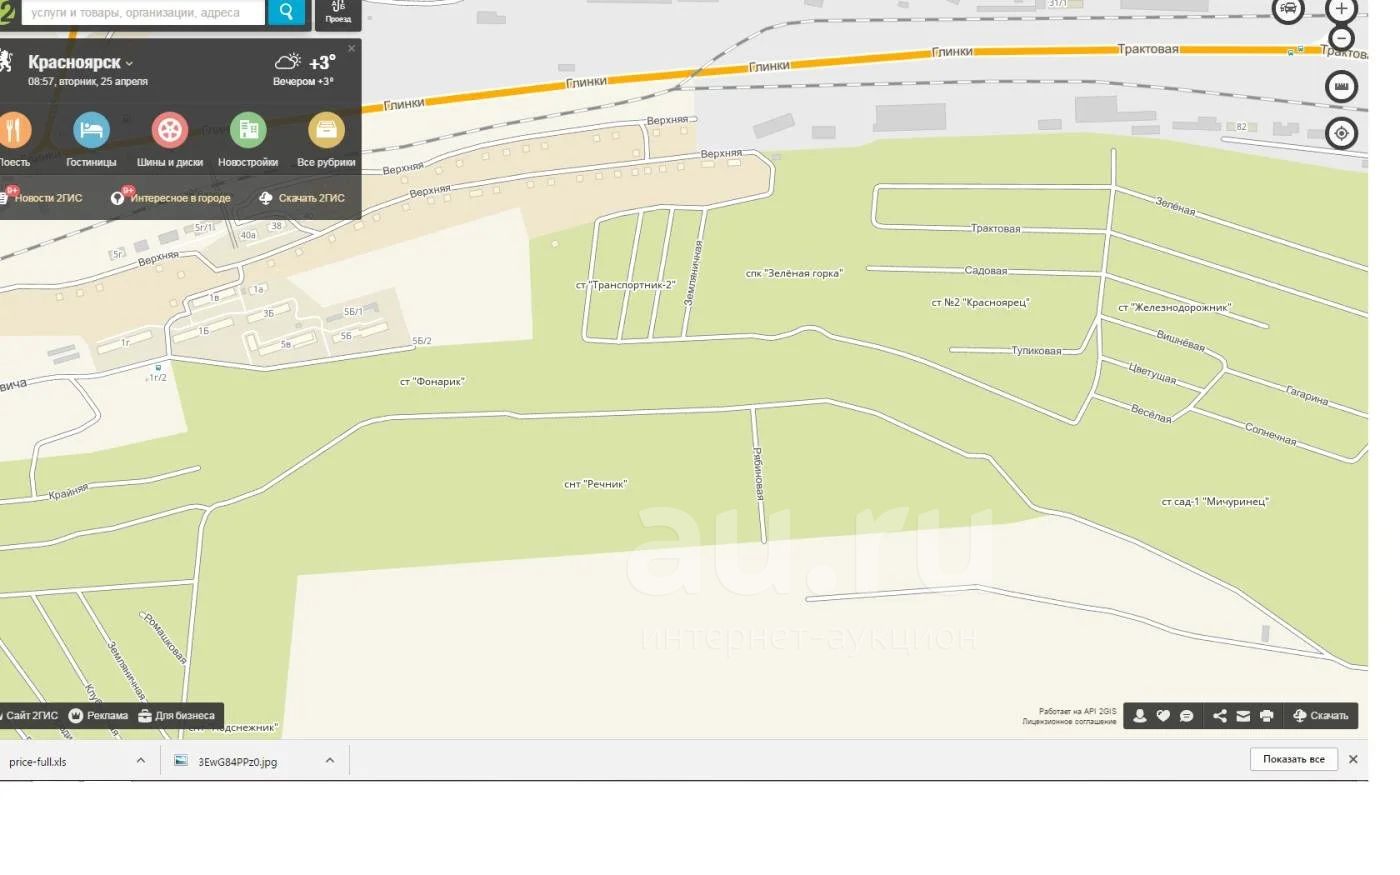Click the share icon
Viewport: 1400px width, 875px height.
(1220, 716)
